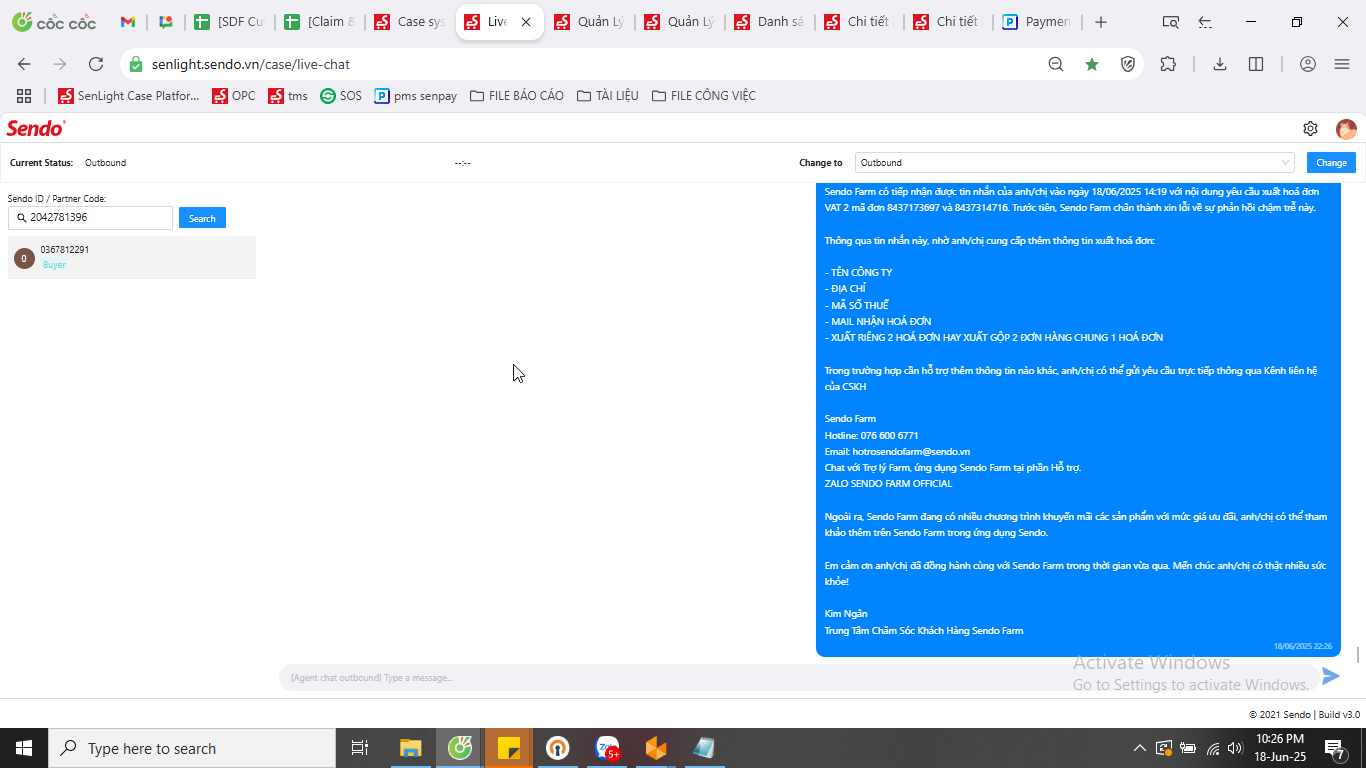
Task: Open the tms bookmark
Action: pos(288,96)
